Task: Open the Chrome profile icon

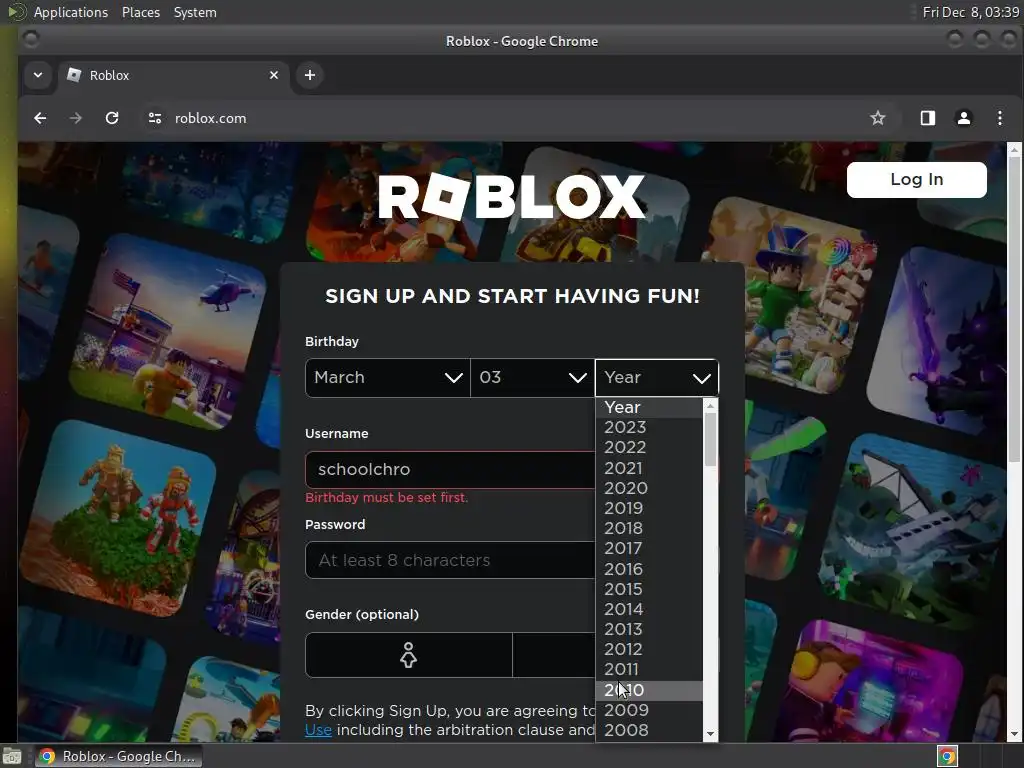Action: (964, 118)
